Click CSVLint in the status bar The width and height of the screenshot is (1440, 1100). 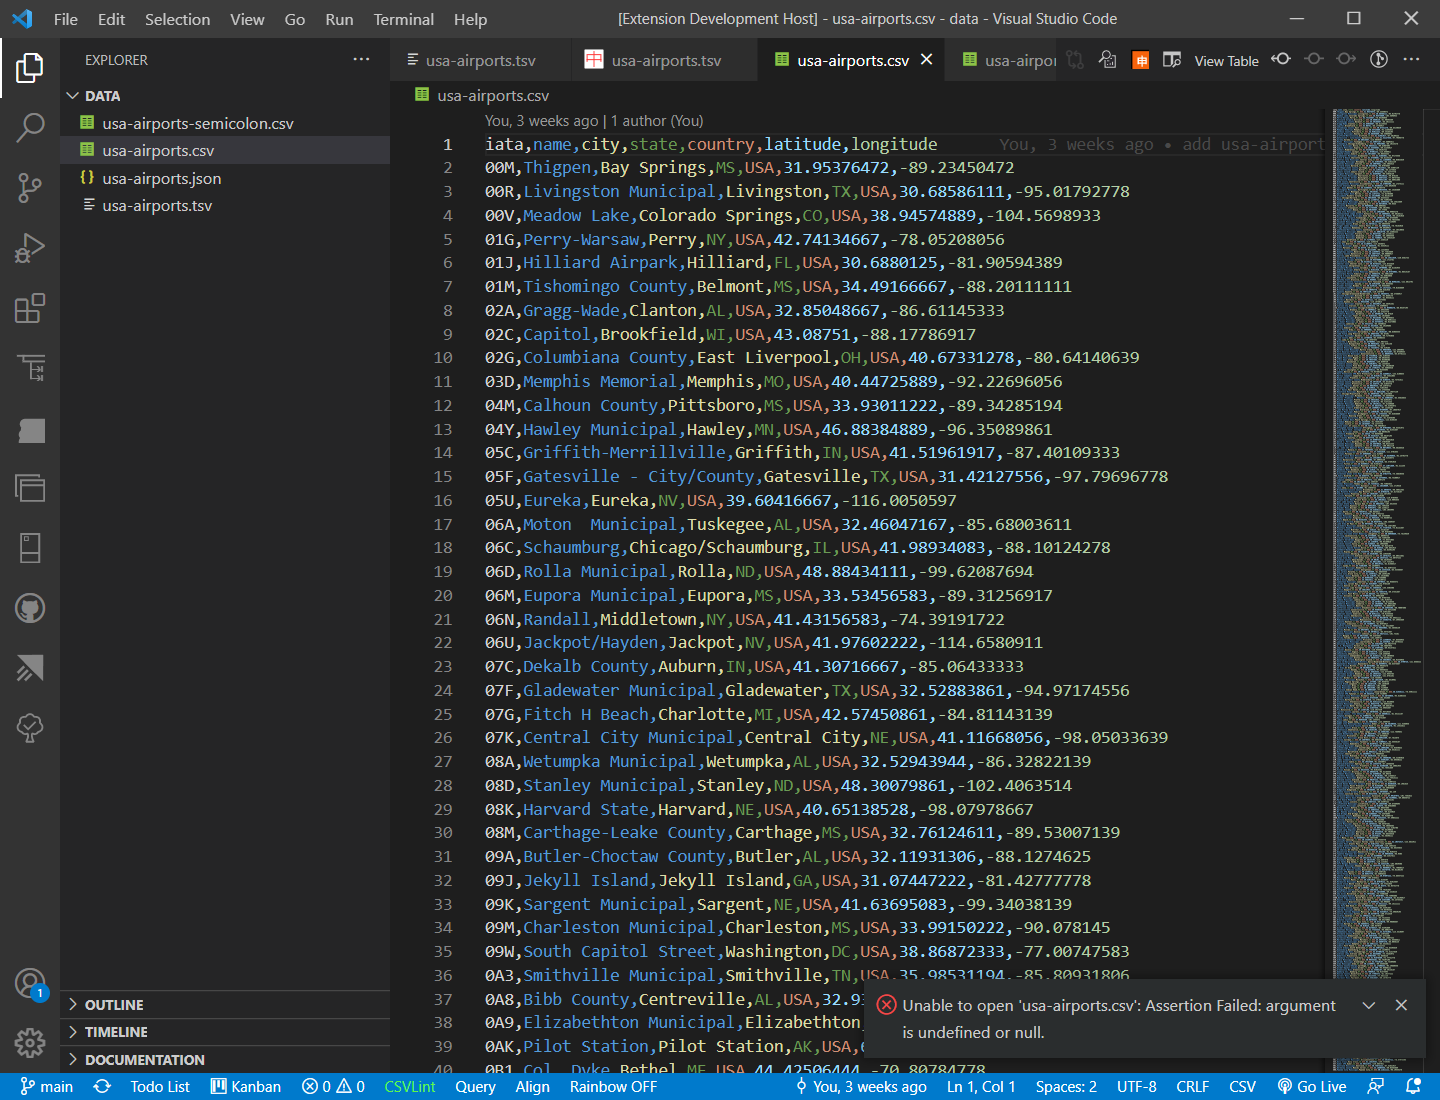410,1086
